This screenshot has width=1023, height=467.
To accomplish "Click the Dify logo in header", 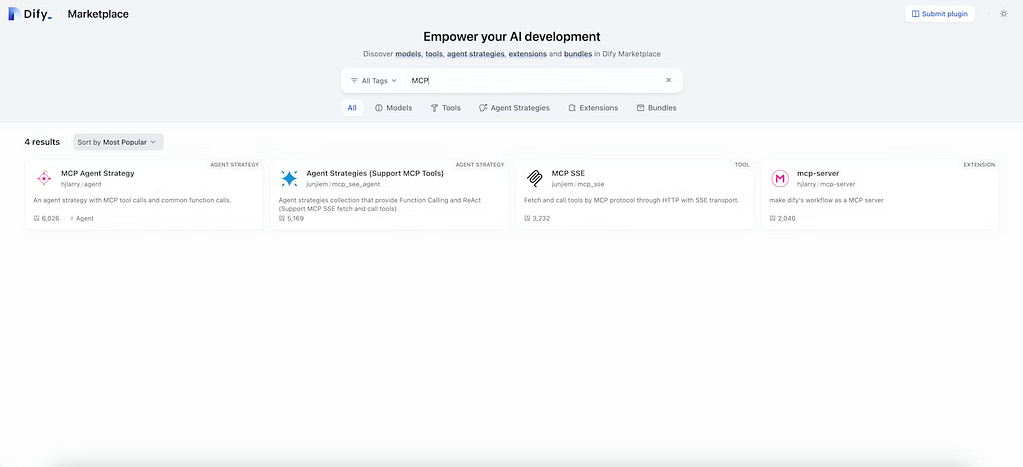I will point(29,14).
